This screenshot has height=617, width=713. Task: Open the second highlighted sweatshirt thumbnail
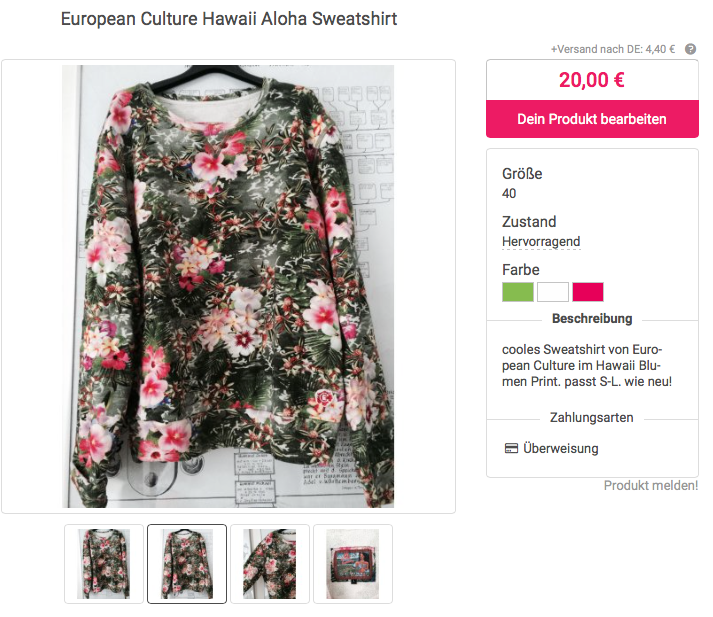point(187,564)
